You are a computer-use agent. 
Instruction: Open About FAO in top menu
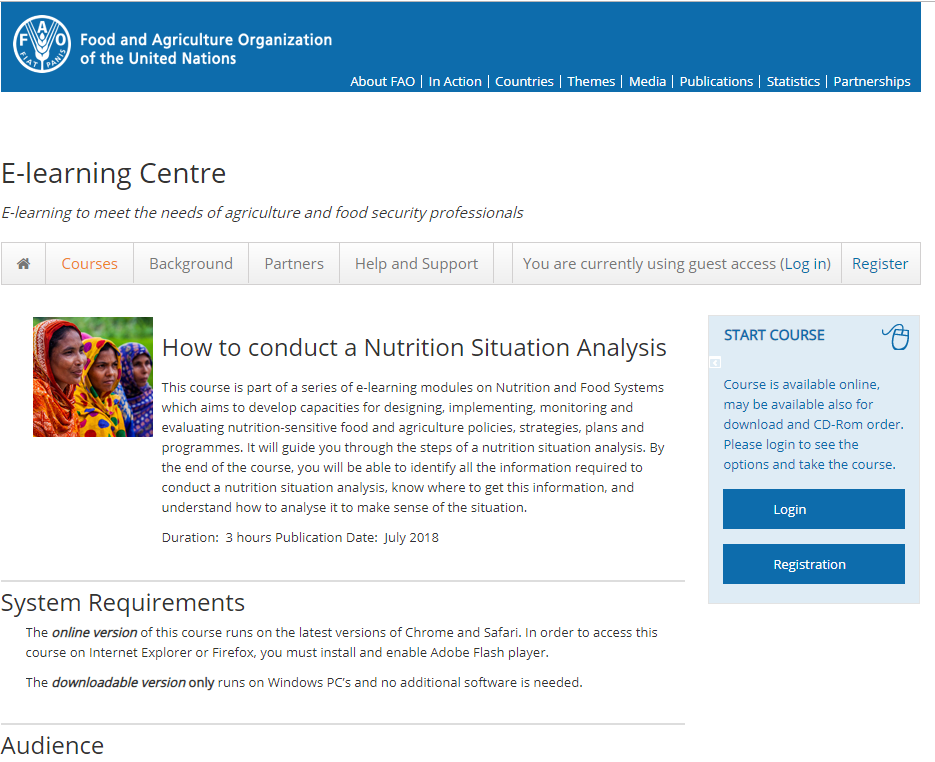point(382,82)
